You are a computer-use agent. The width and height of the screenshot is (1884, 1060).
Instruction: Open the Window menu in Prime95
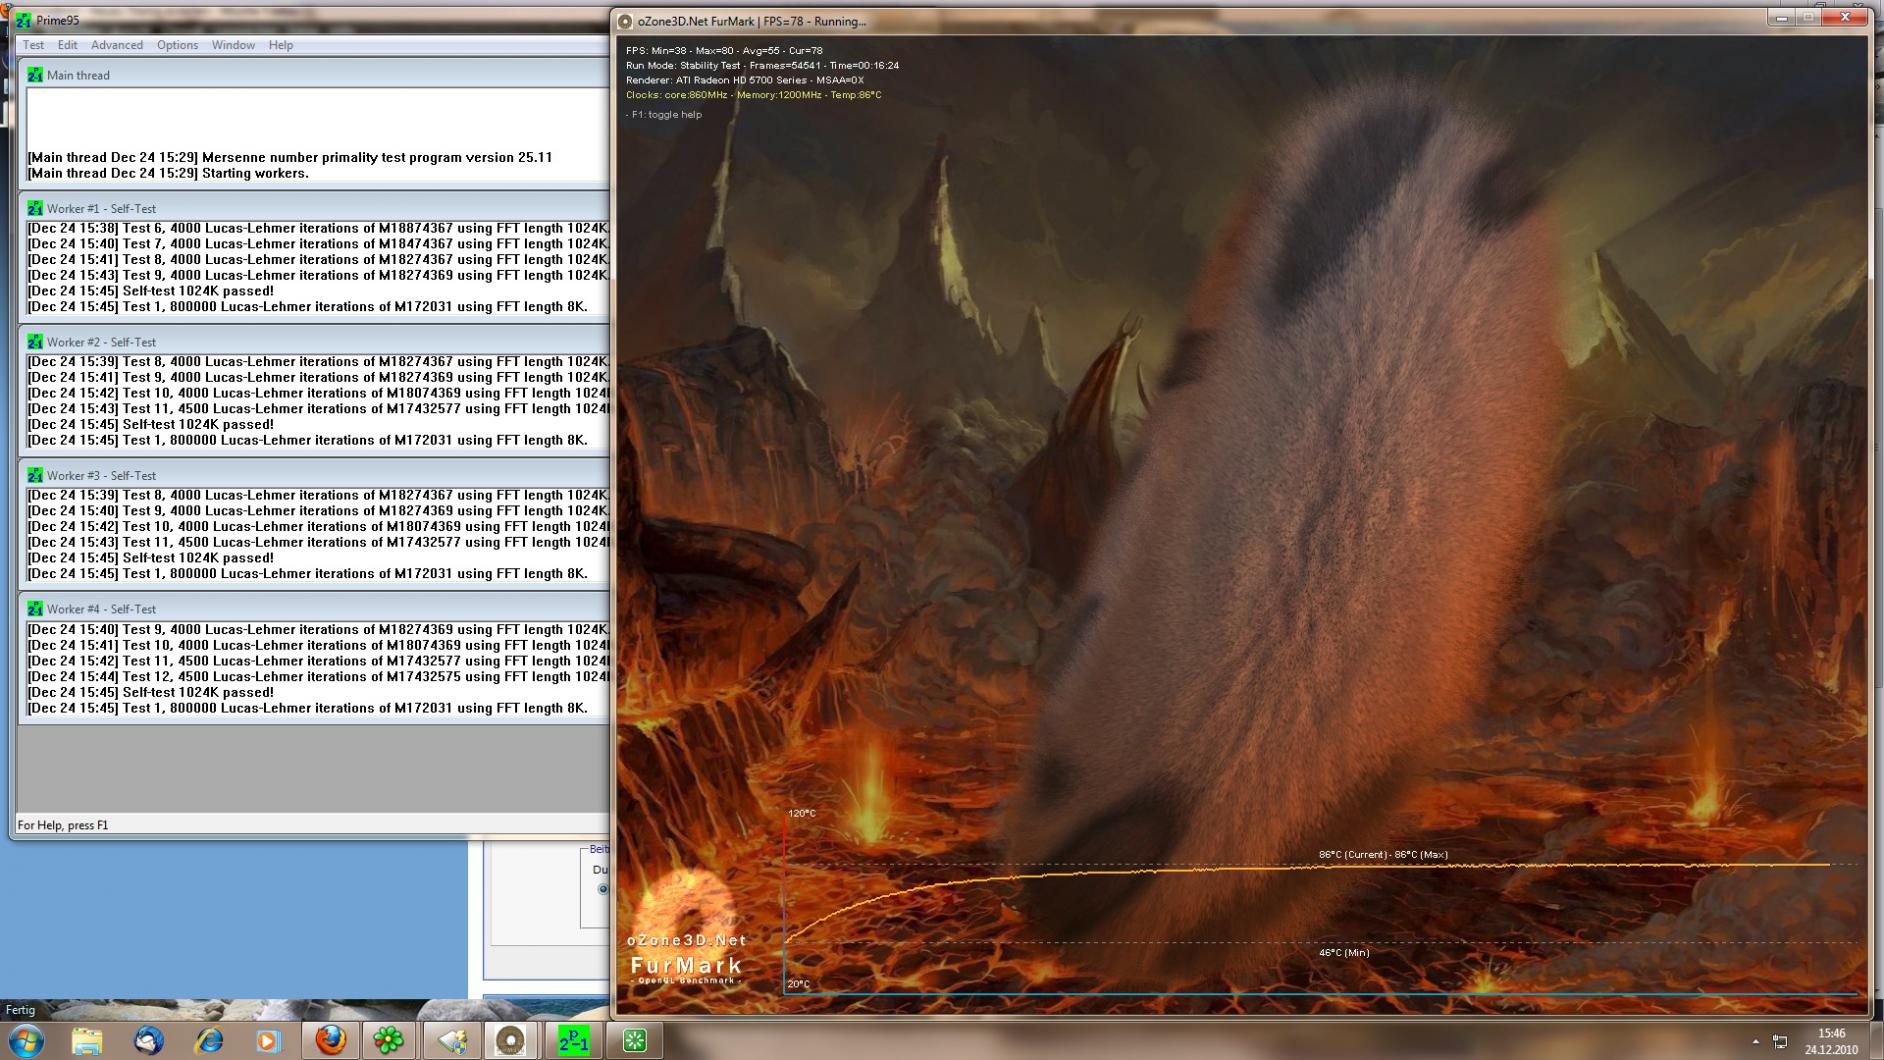(233, 45)
